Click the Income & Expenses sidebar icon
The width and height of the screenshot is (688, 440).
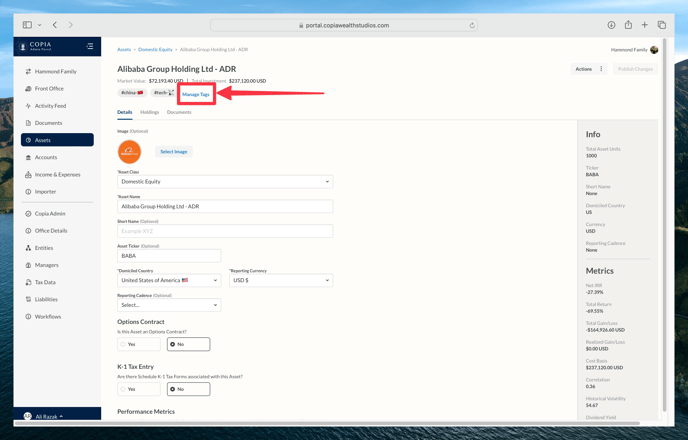click(x=28, y=175)
